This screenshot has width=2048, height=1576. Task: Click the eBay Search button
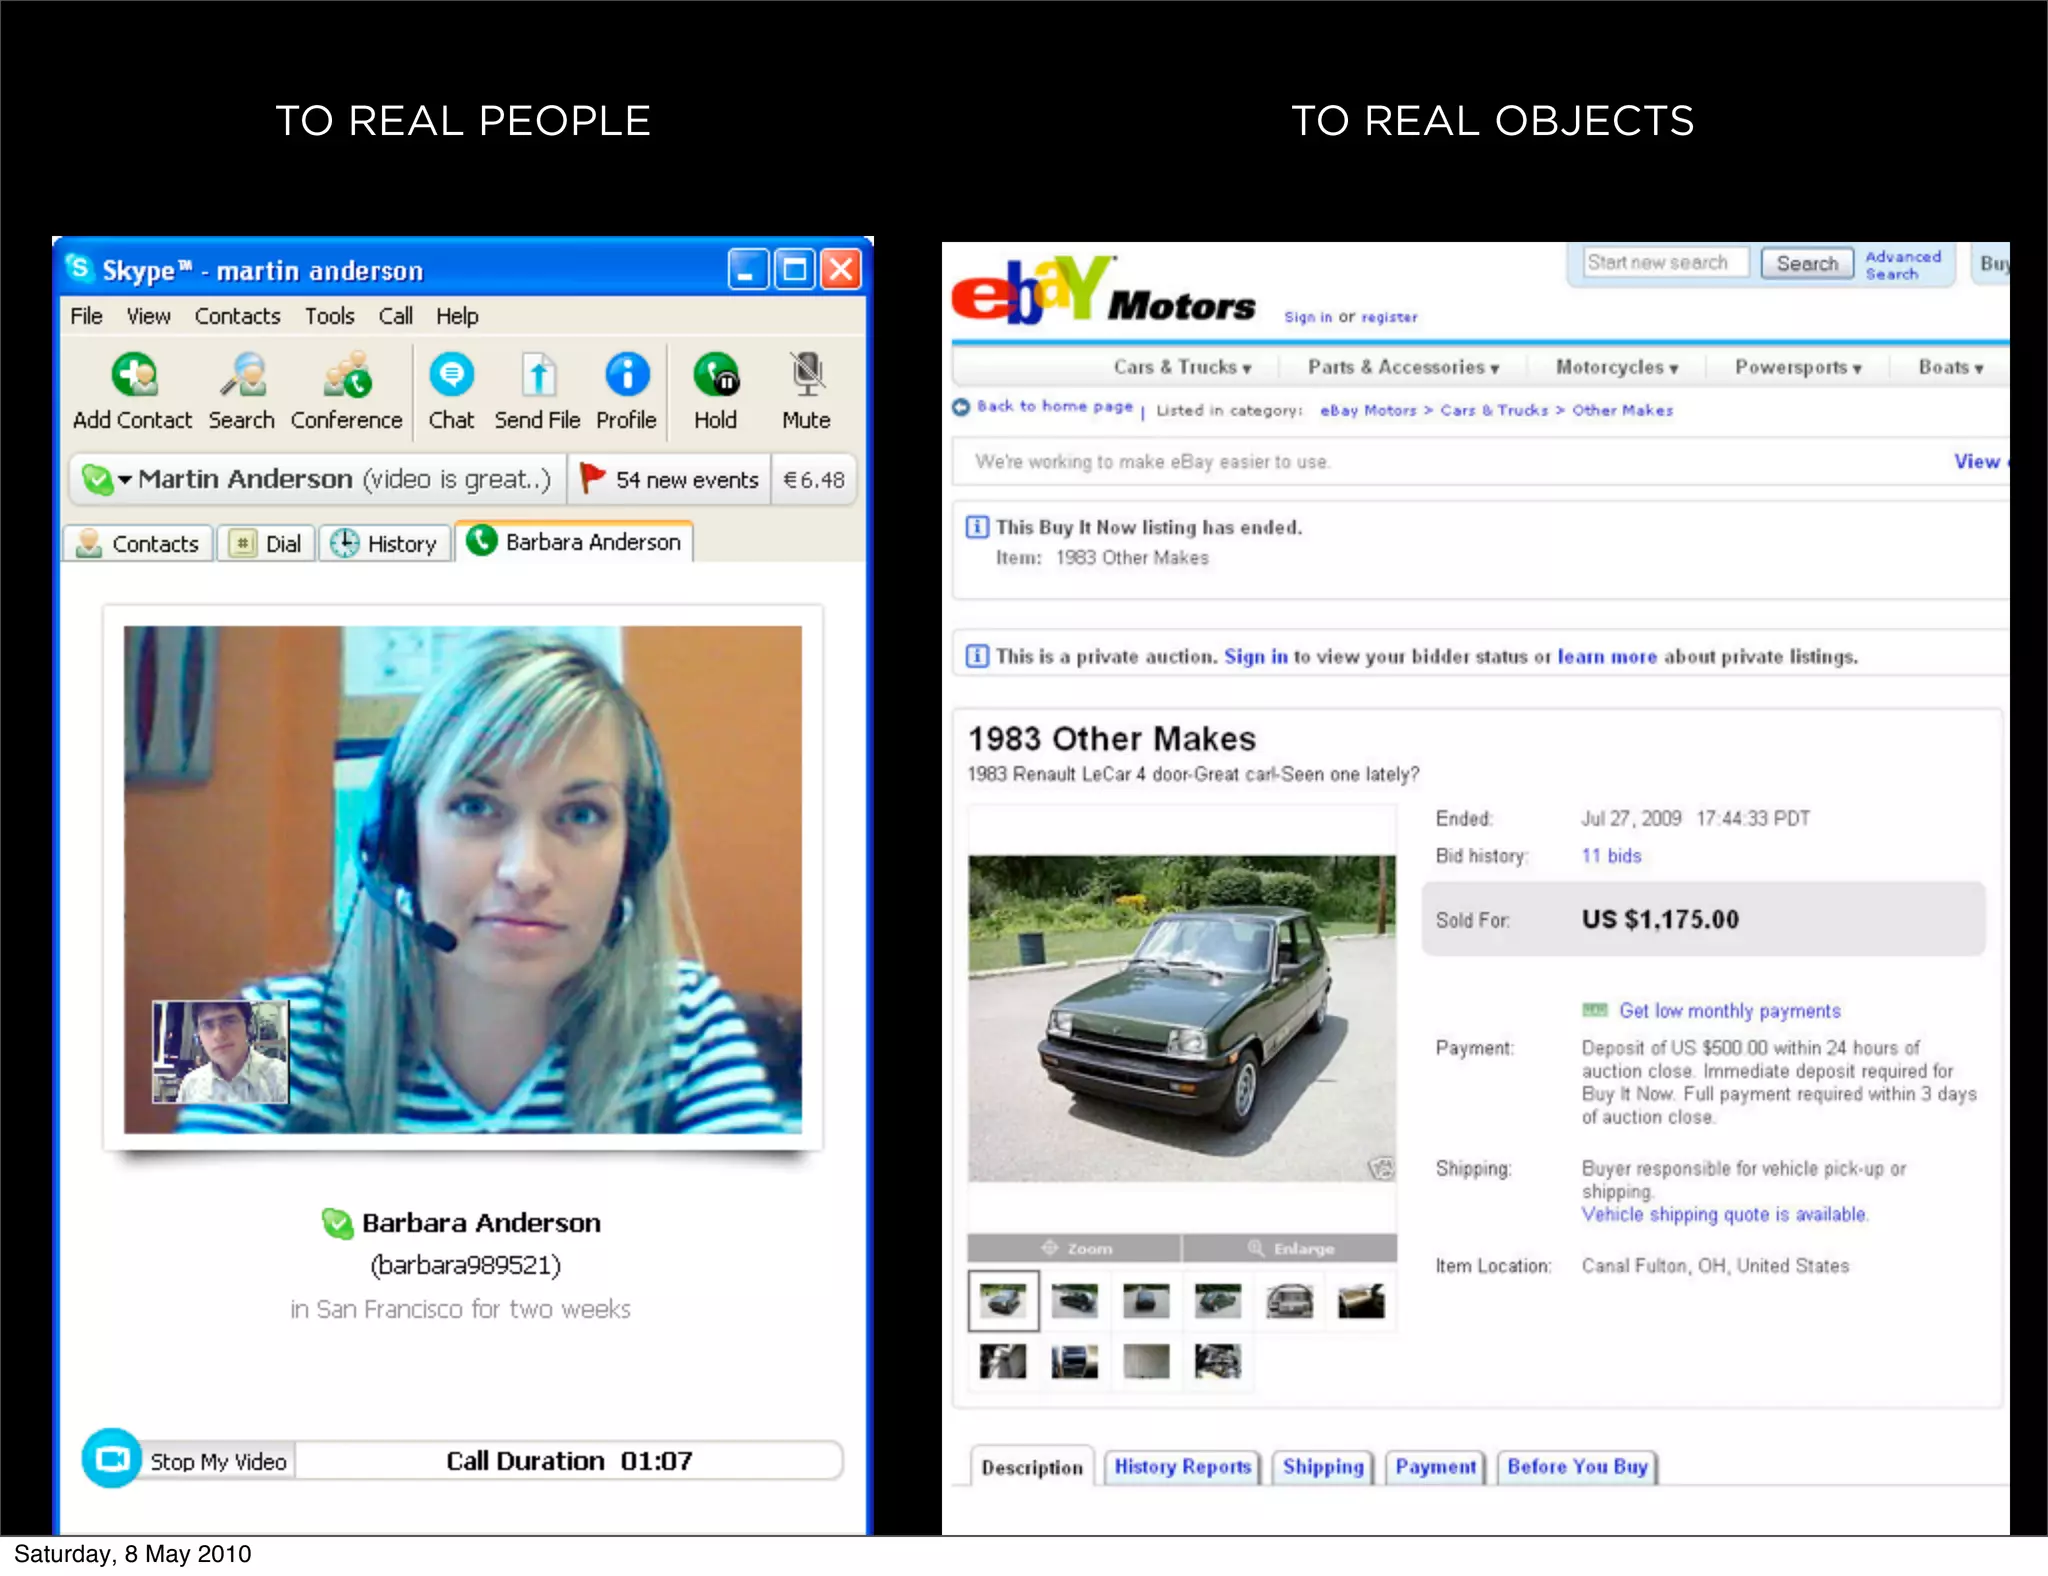(x=1806, y=264)
